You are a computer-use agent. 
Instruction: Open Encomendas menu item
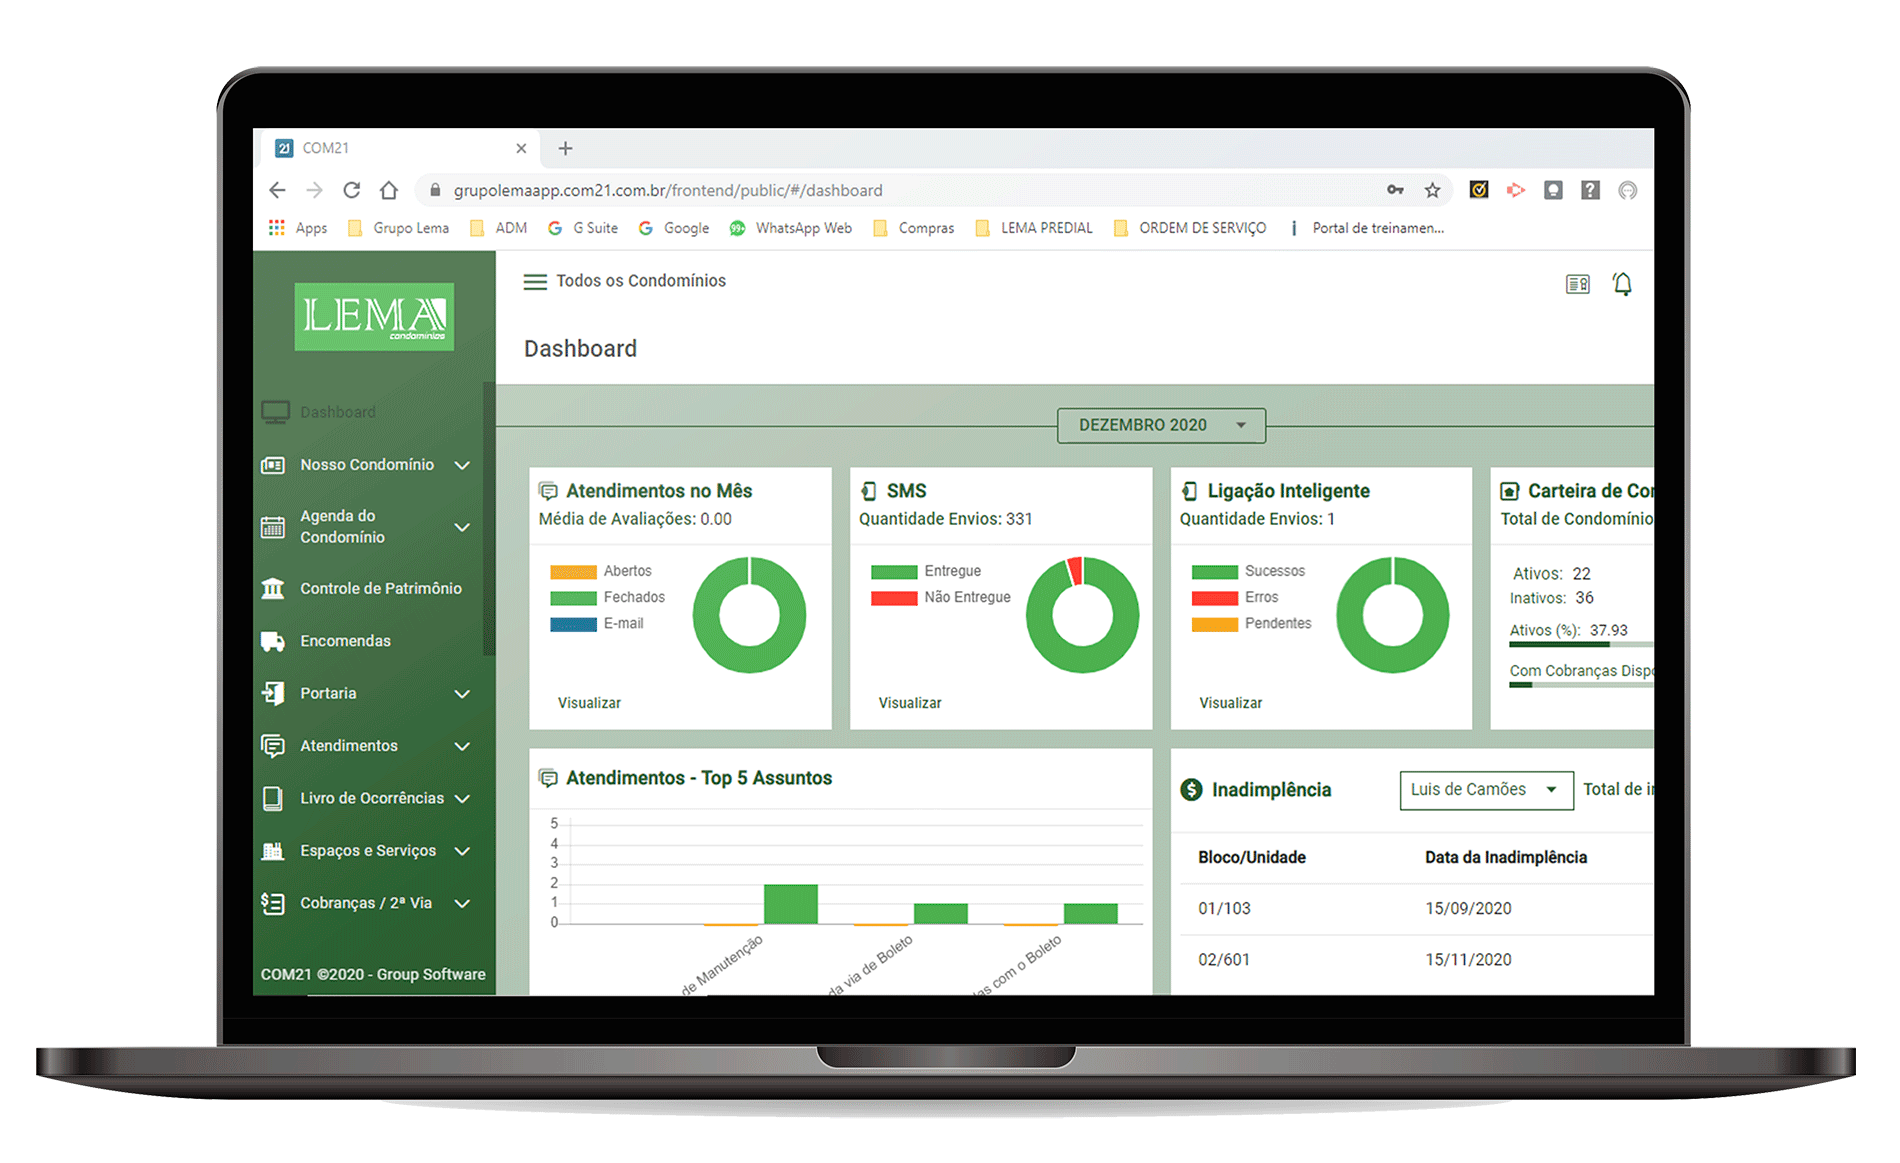(368, 641)
